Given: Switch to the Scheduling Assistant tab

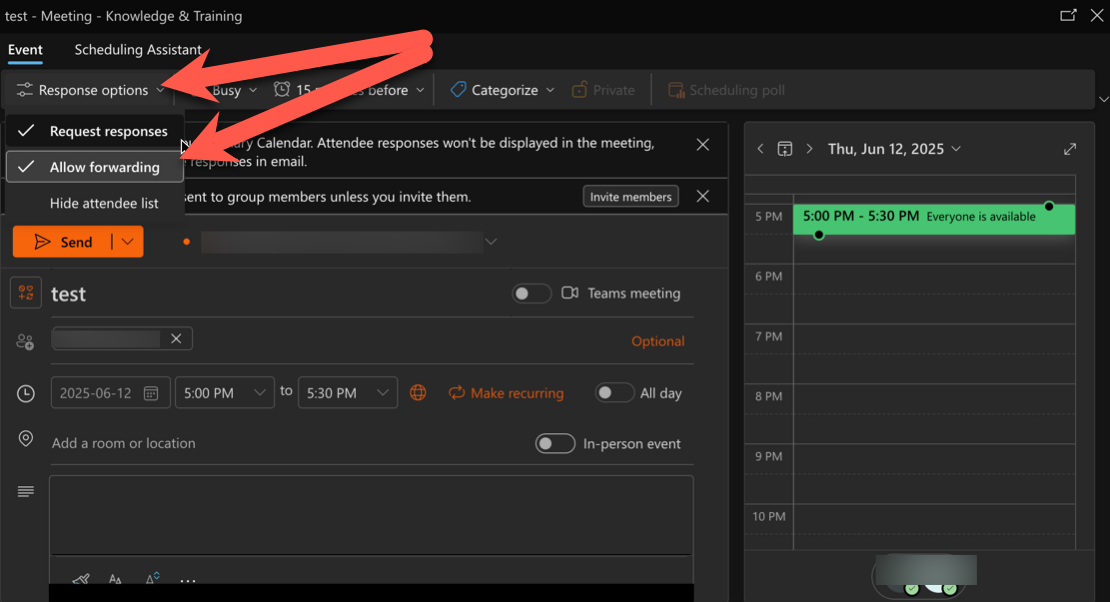Looking at the screenshot, I should (x=138, y=50).
